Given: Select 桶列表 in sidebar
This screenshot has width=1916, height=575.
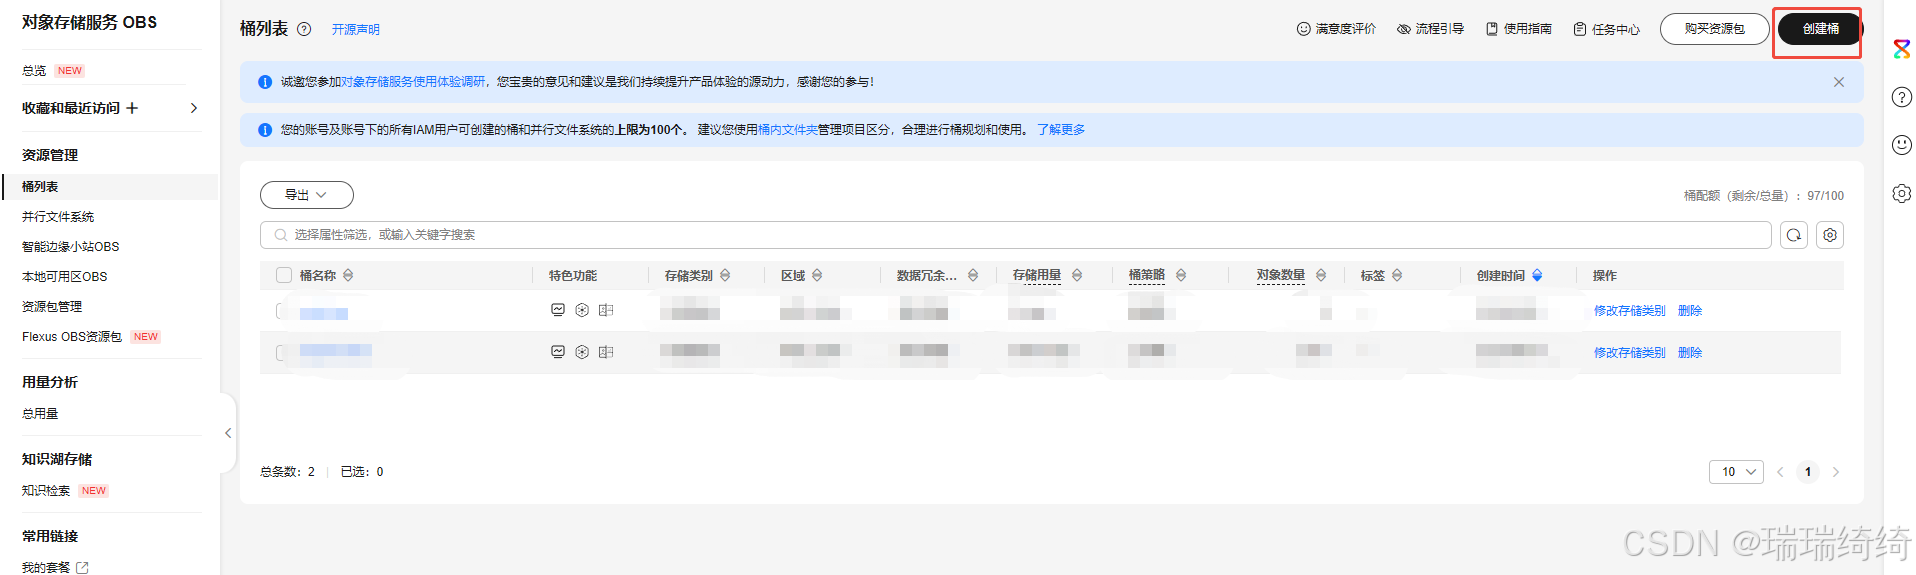Looking at the screenshot, I should pos(110,187).
